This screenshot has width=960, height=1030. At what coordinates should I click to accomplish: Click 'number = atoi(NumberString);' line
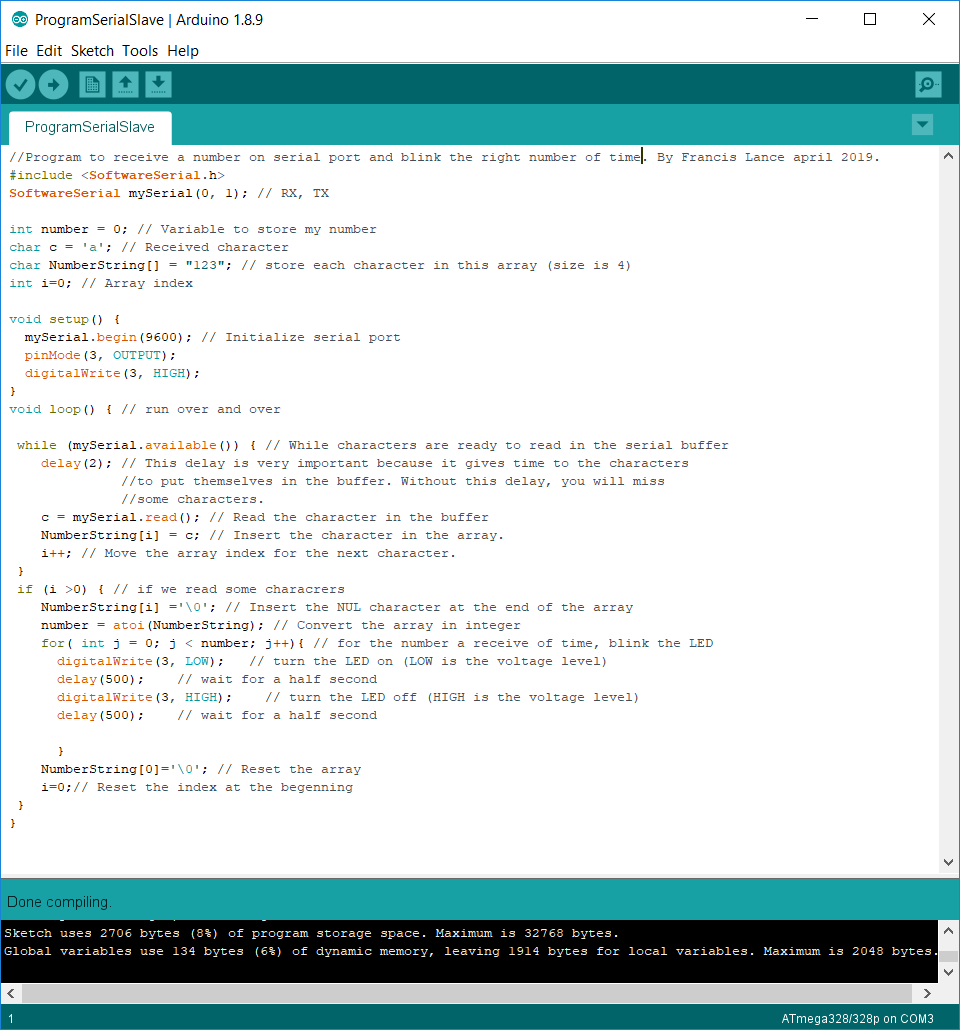tap(281, 625)
